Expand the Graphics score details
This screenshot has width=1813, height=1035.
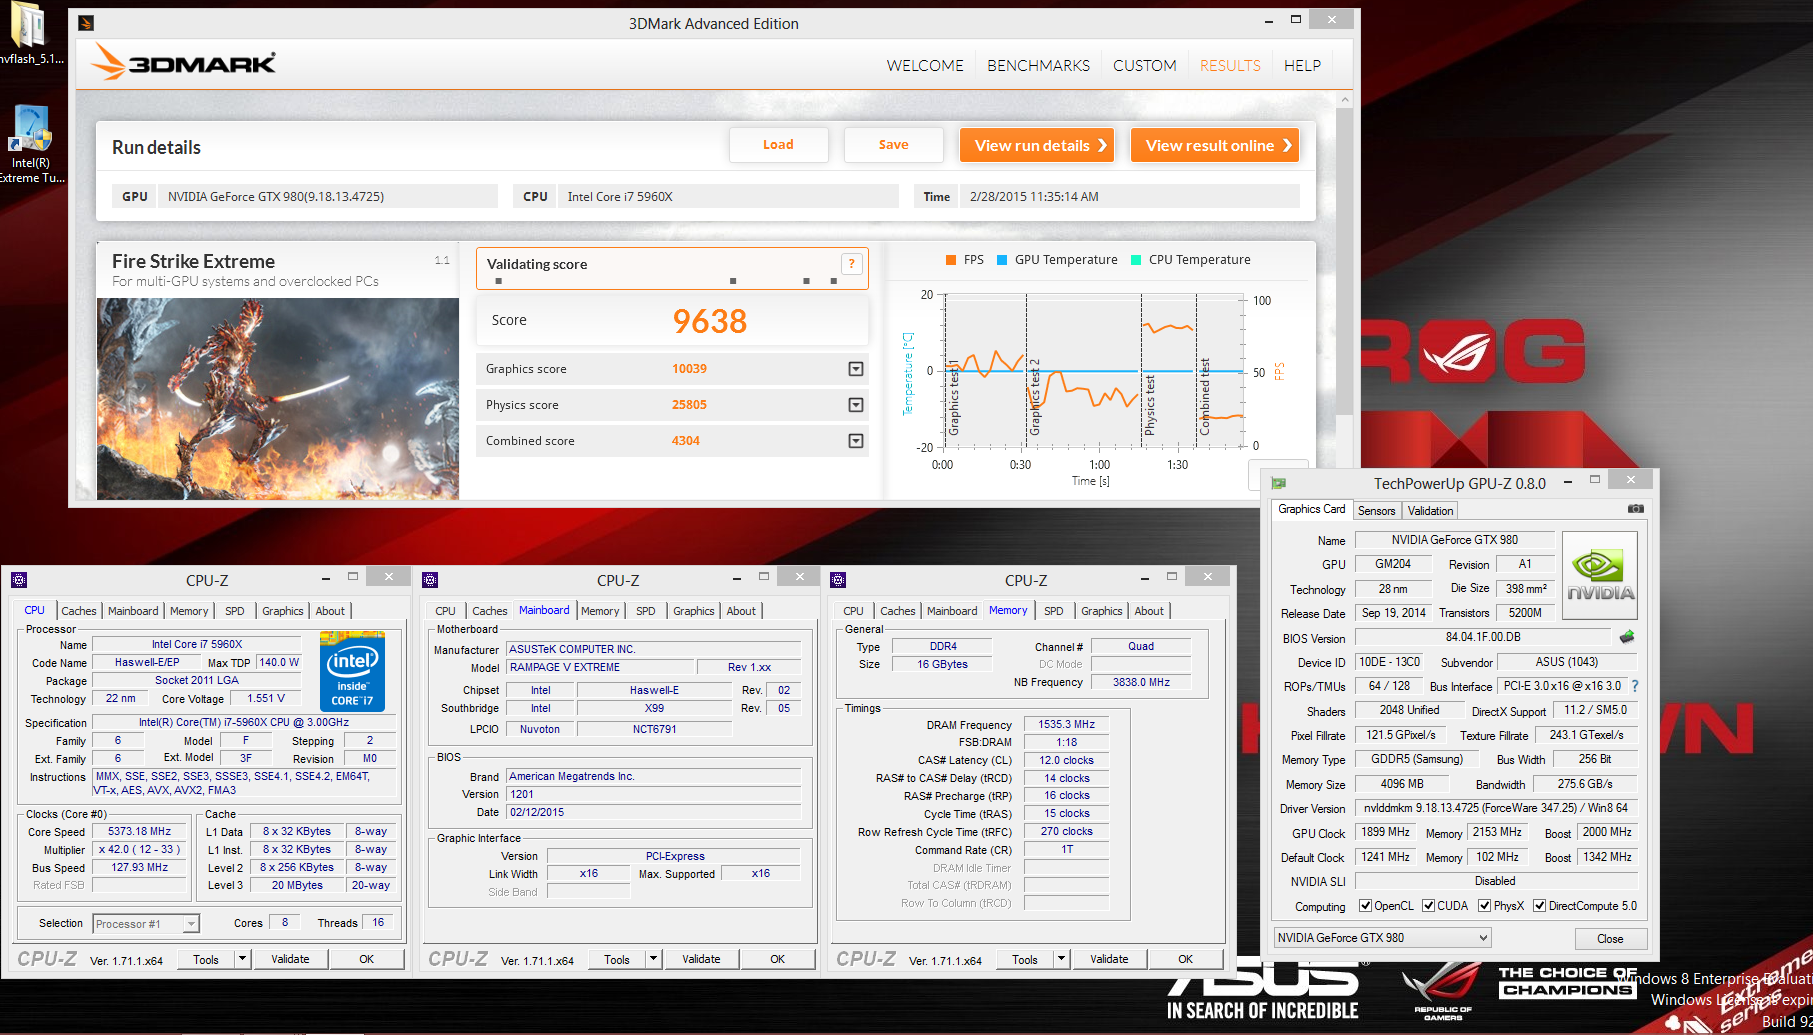(x=856, y=369)
